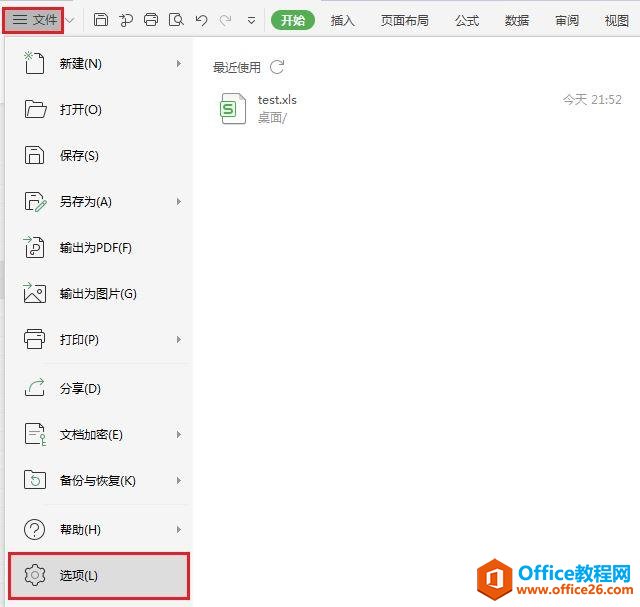
Task: Open the 文件 menu button
Action: (33, 20)
